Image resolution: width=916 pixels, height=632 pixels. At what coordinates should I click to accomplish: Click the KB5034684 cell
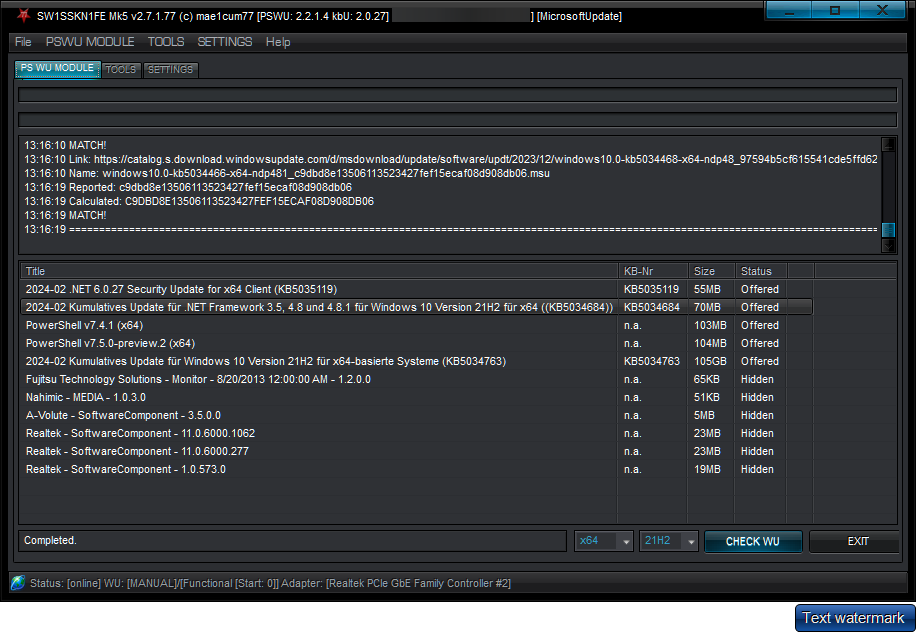(x=651, y=307)
